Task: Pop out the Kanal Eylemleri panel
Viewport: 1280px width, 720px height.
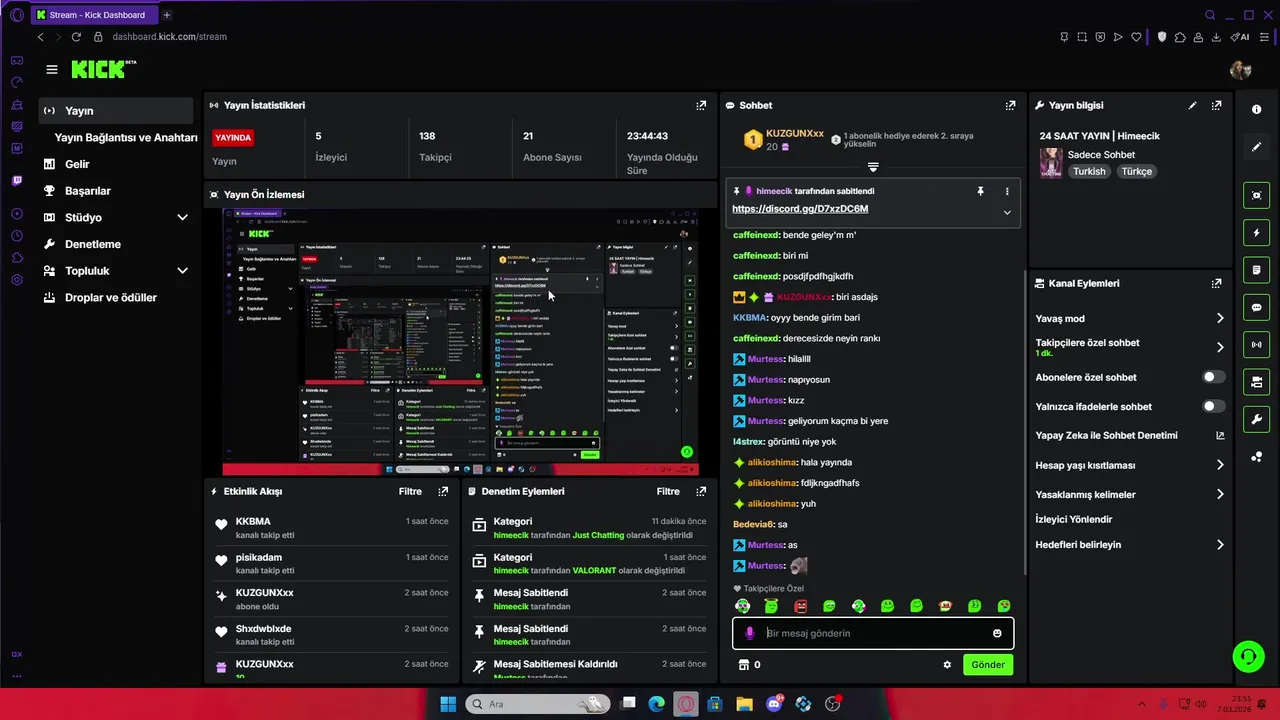Action: coord(1216,283)
